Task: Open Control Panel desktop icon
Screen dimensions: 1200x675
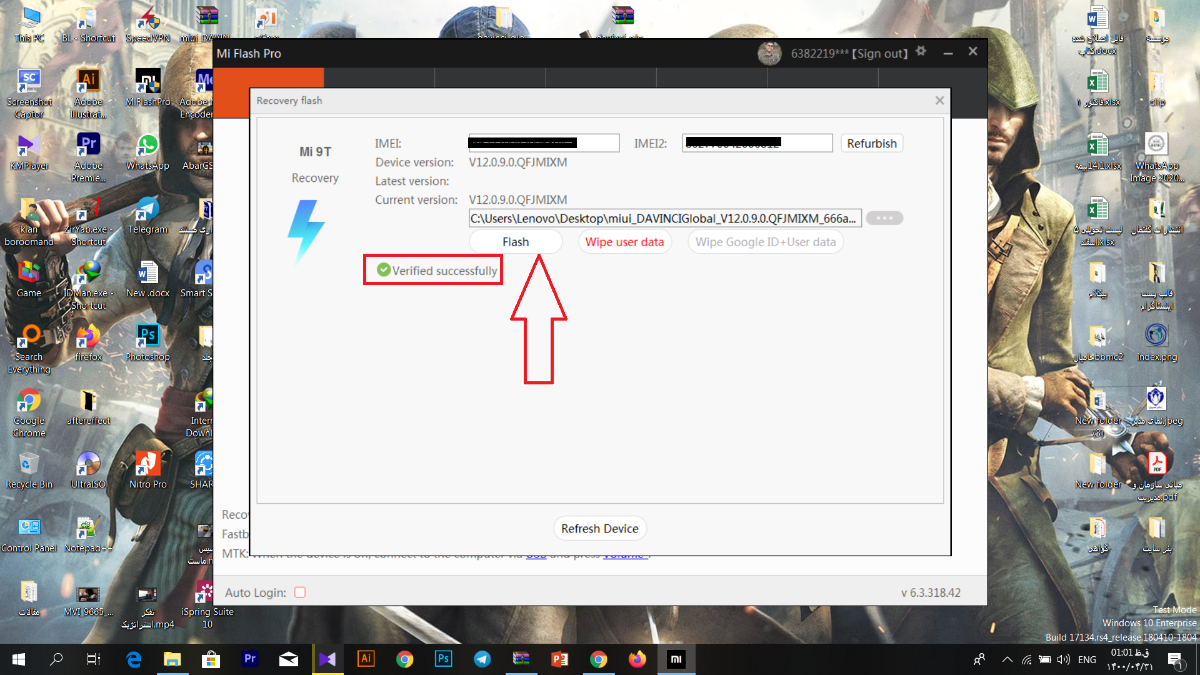Action: (x=30, y=534)
